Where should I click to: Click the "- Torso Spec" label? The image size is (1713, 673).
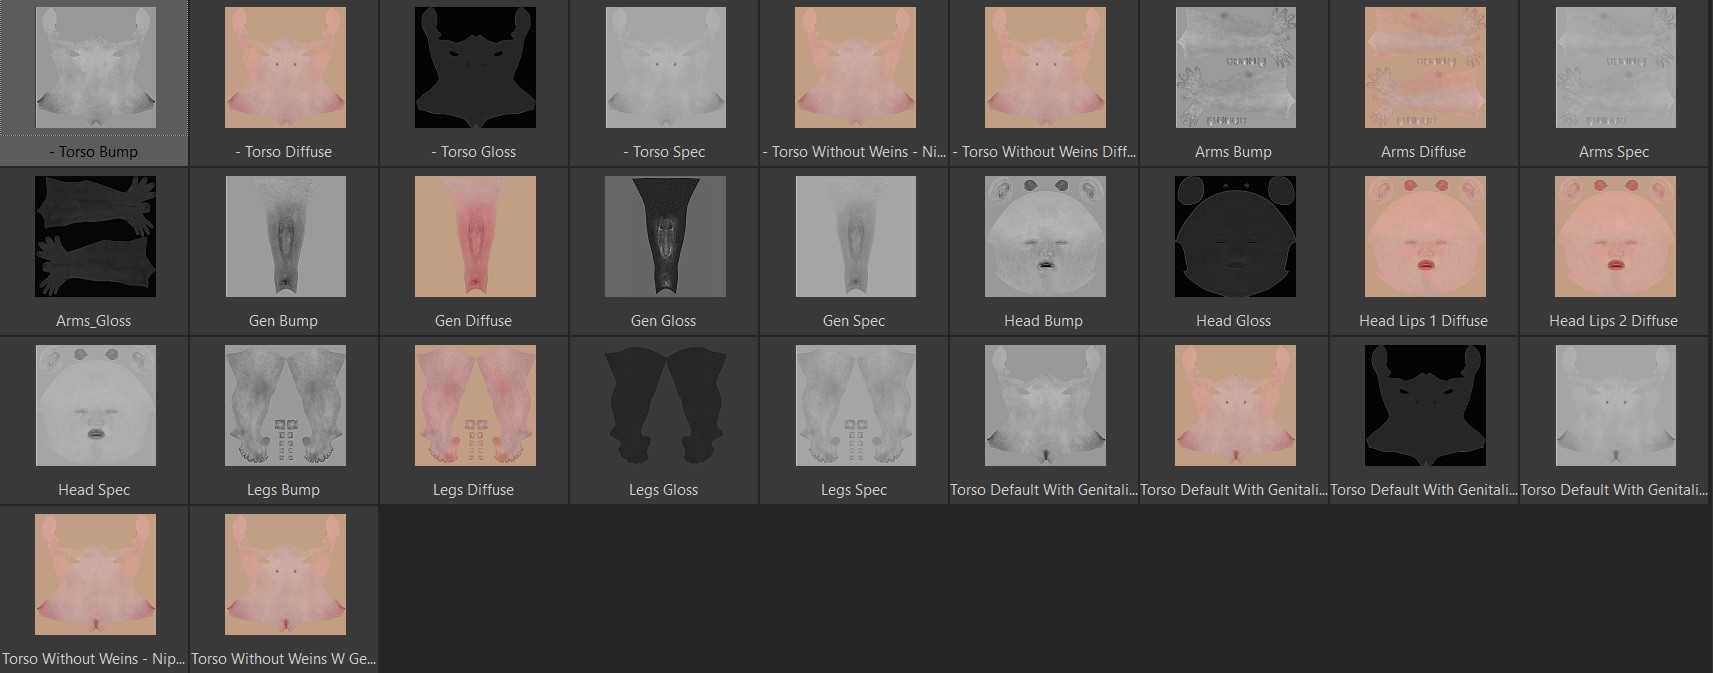pos(664,152)
